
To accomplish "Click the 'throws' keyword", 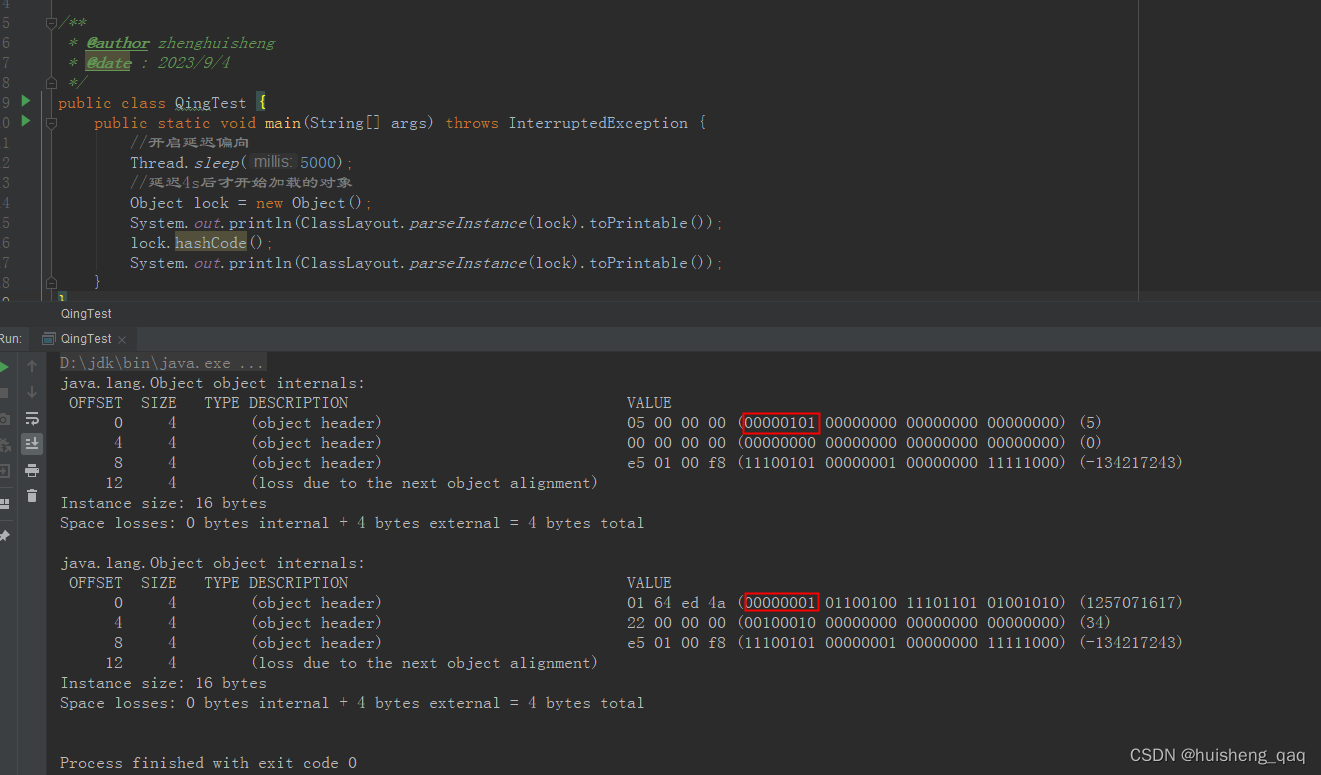I will click(472, 123).
